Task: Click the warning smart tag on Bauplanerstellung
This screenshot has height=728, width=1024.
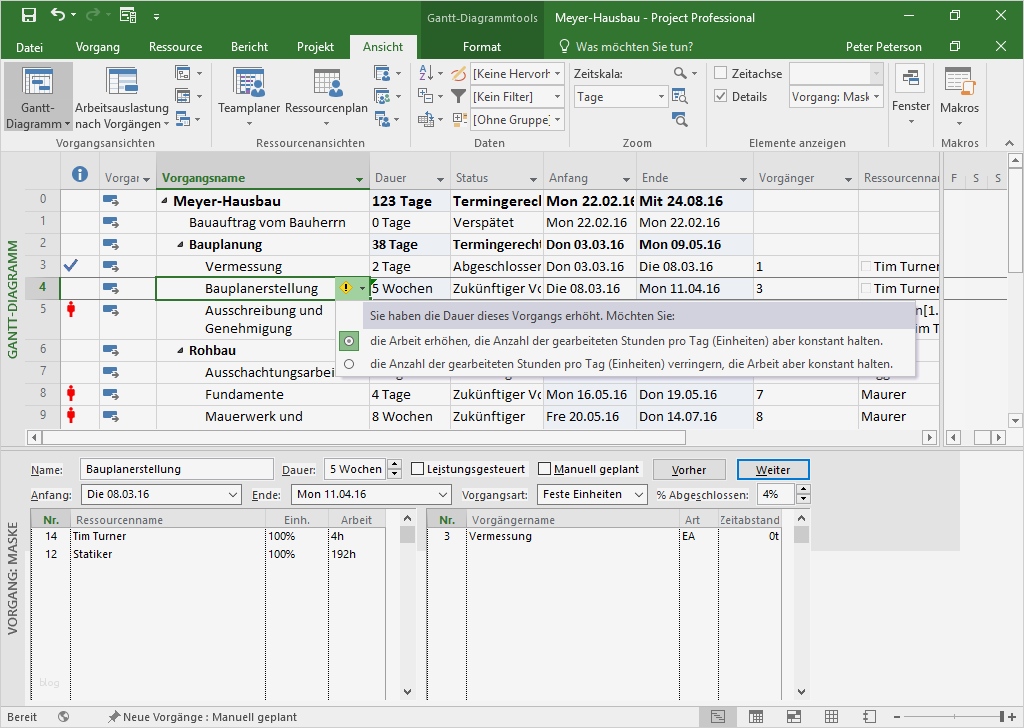Action: click(345, 288)
